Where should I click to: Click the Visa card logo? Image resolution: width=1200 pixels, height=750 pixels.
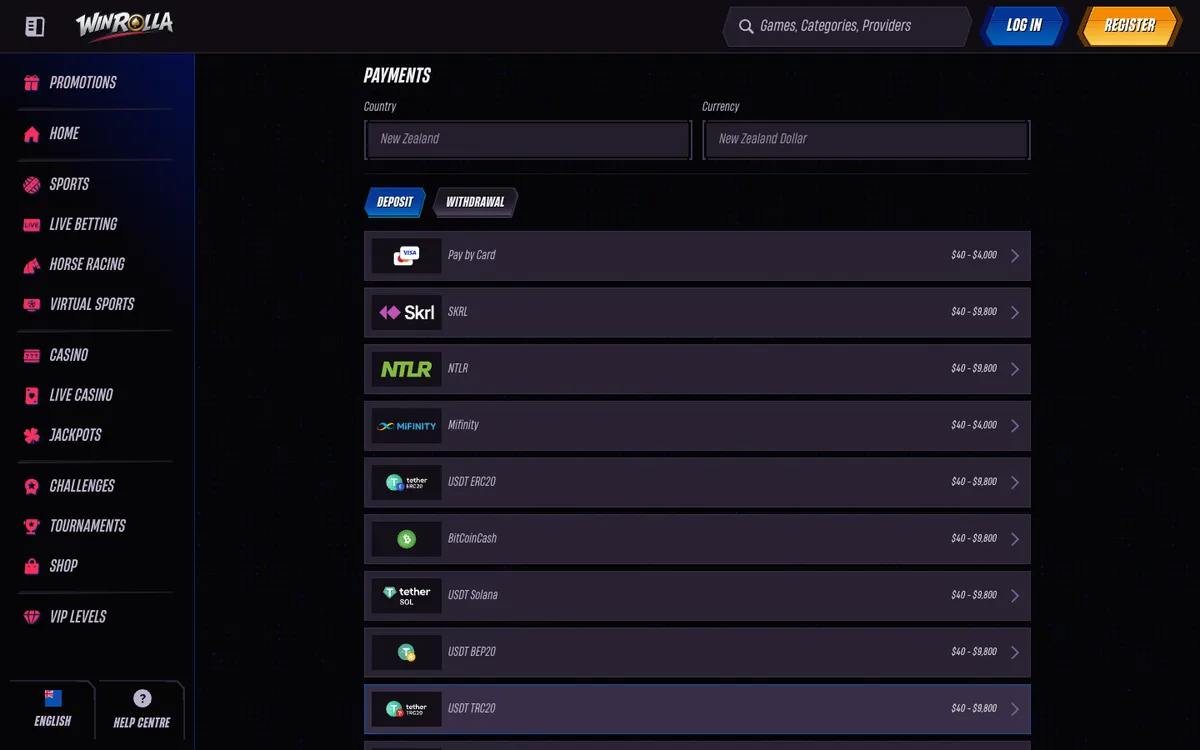pos(406,256)
